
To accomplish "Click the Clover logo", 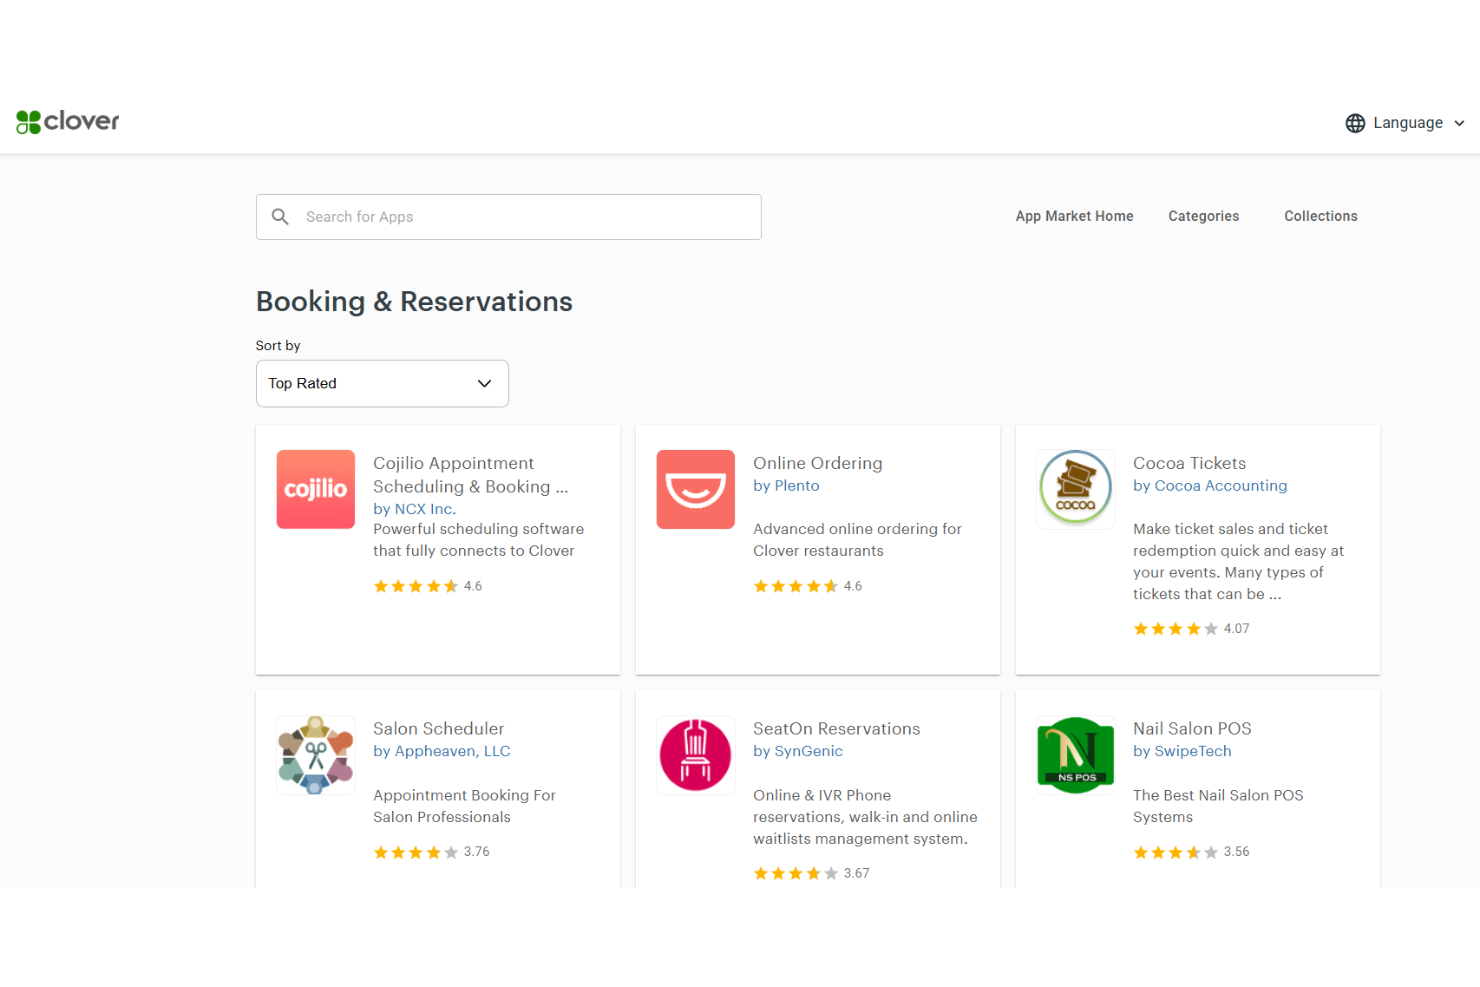I will click(x=67, y=121).
